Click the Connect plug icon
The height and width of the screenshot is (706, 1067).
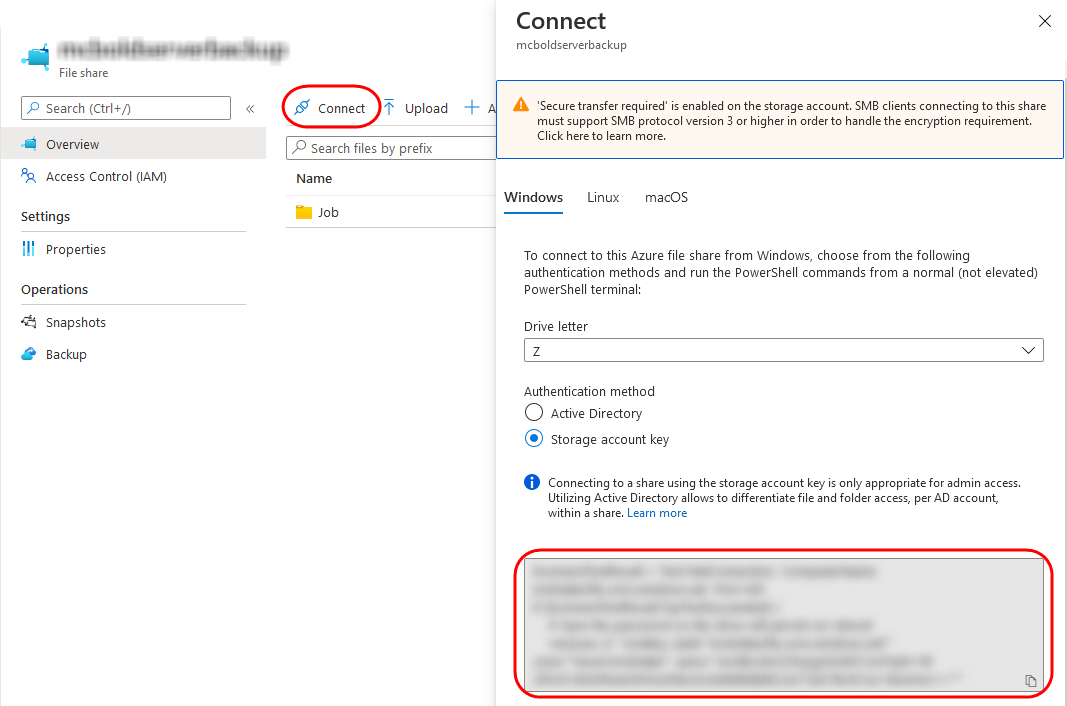[x=302, y=108]
